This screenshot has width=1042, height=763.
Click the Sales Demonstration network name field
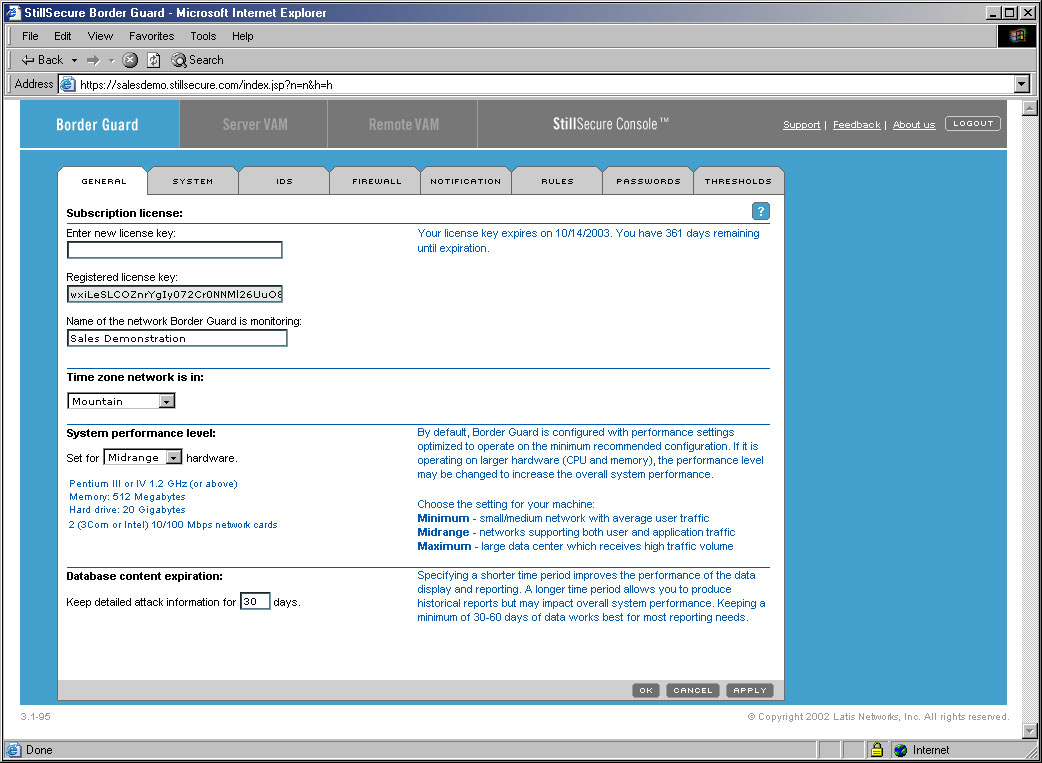pyautogui.click(x=177, y=338)
